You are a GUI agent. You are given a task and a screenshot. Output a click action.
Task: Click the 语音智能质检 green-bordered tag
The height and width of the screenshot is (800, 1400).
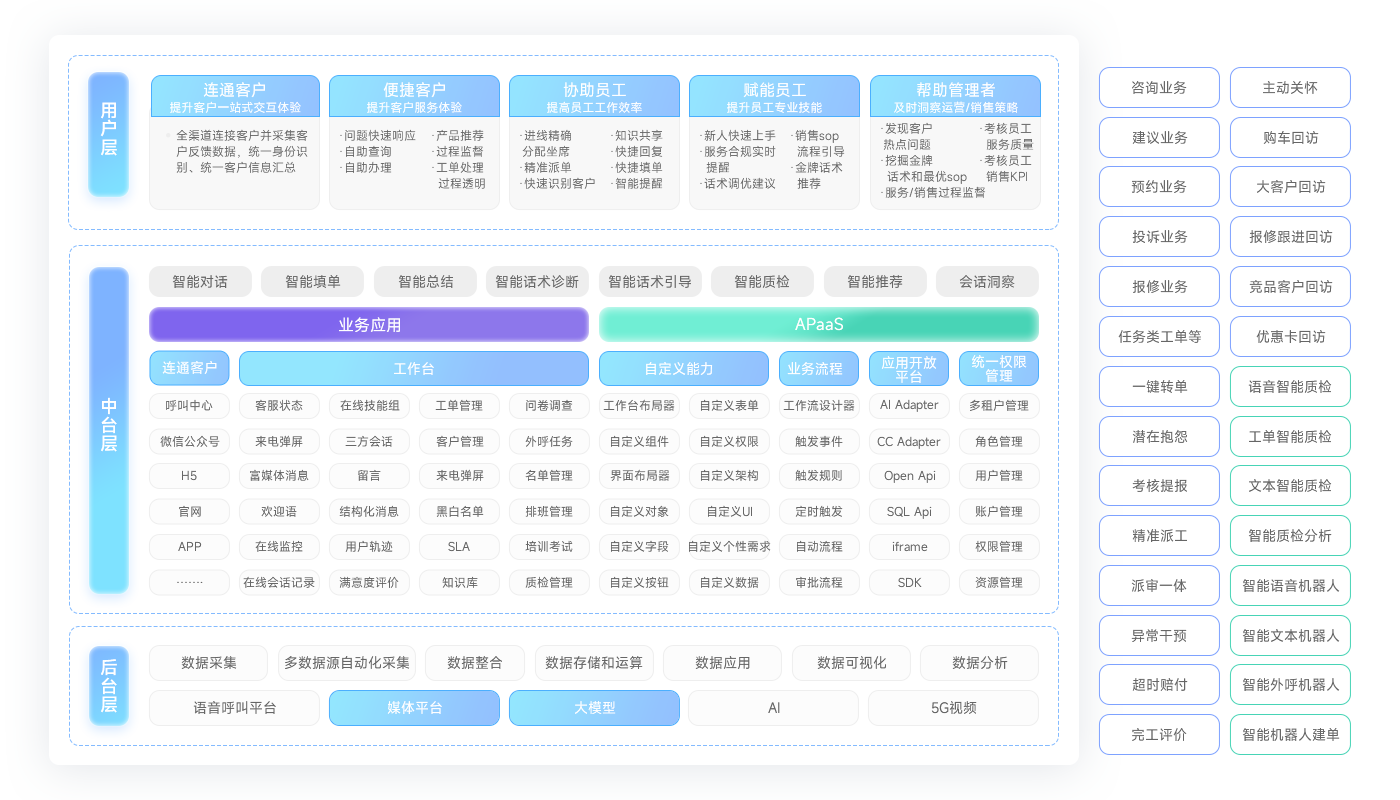1290,387
